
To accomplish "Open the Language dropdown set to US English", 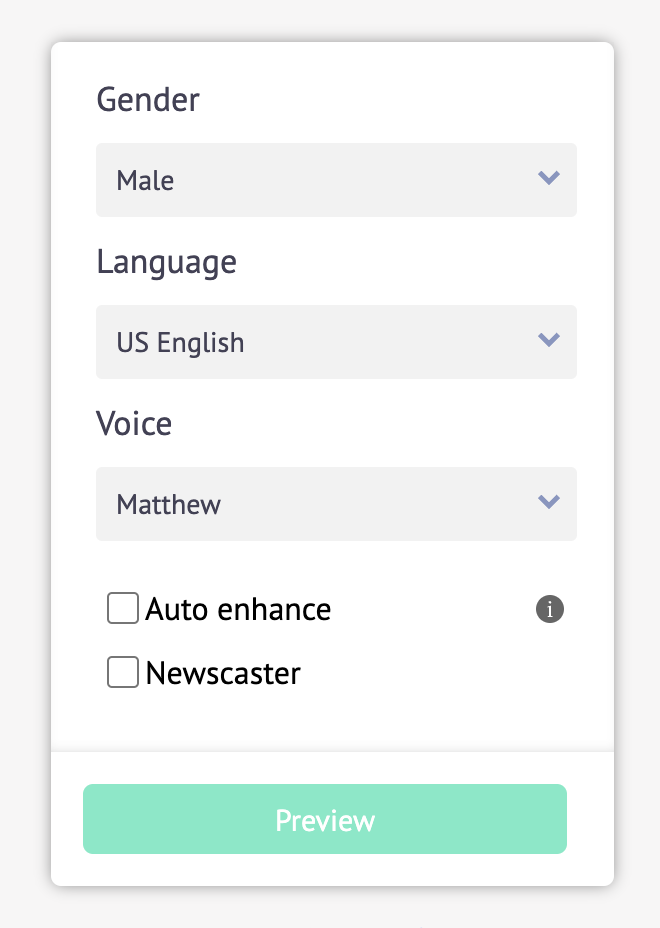I will [336, 342].
